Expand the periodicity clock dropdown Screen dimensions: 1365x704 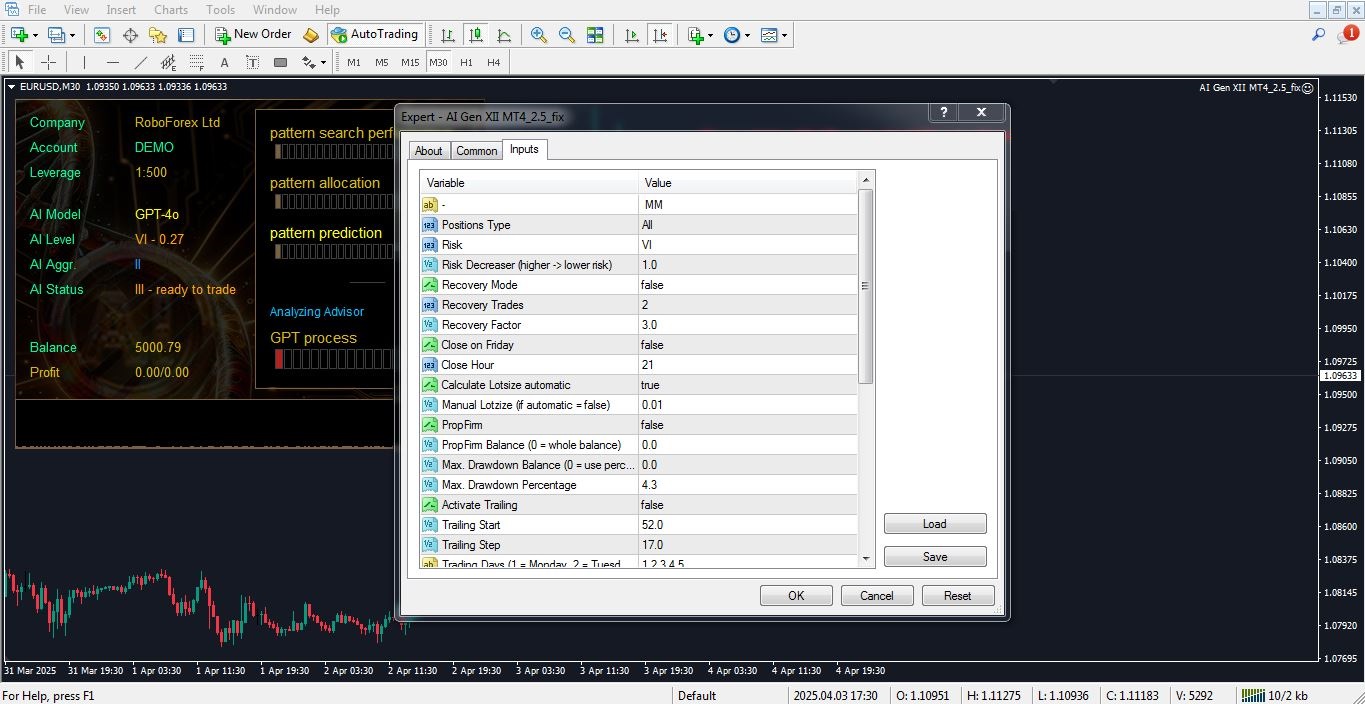click(x=737, y=35)
